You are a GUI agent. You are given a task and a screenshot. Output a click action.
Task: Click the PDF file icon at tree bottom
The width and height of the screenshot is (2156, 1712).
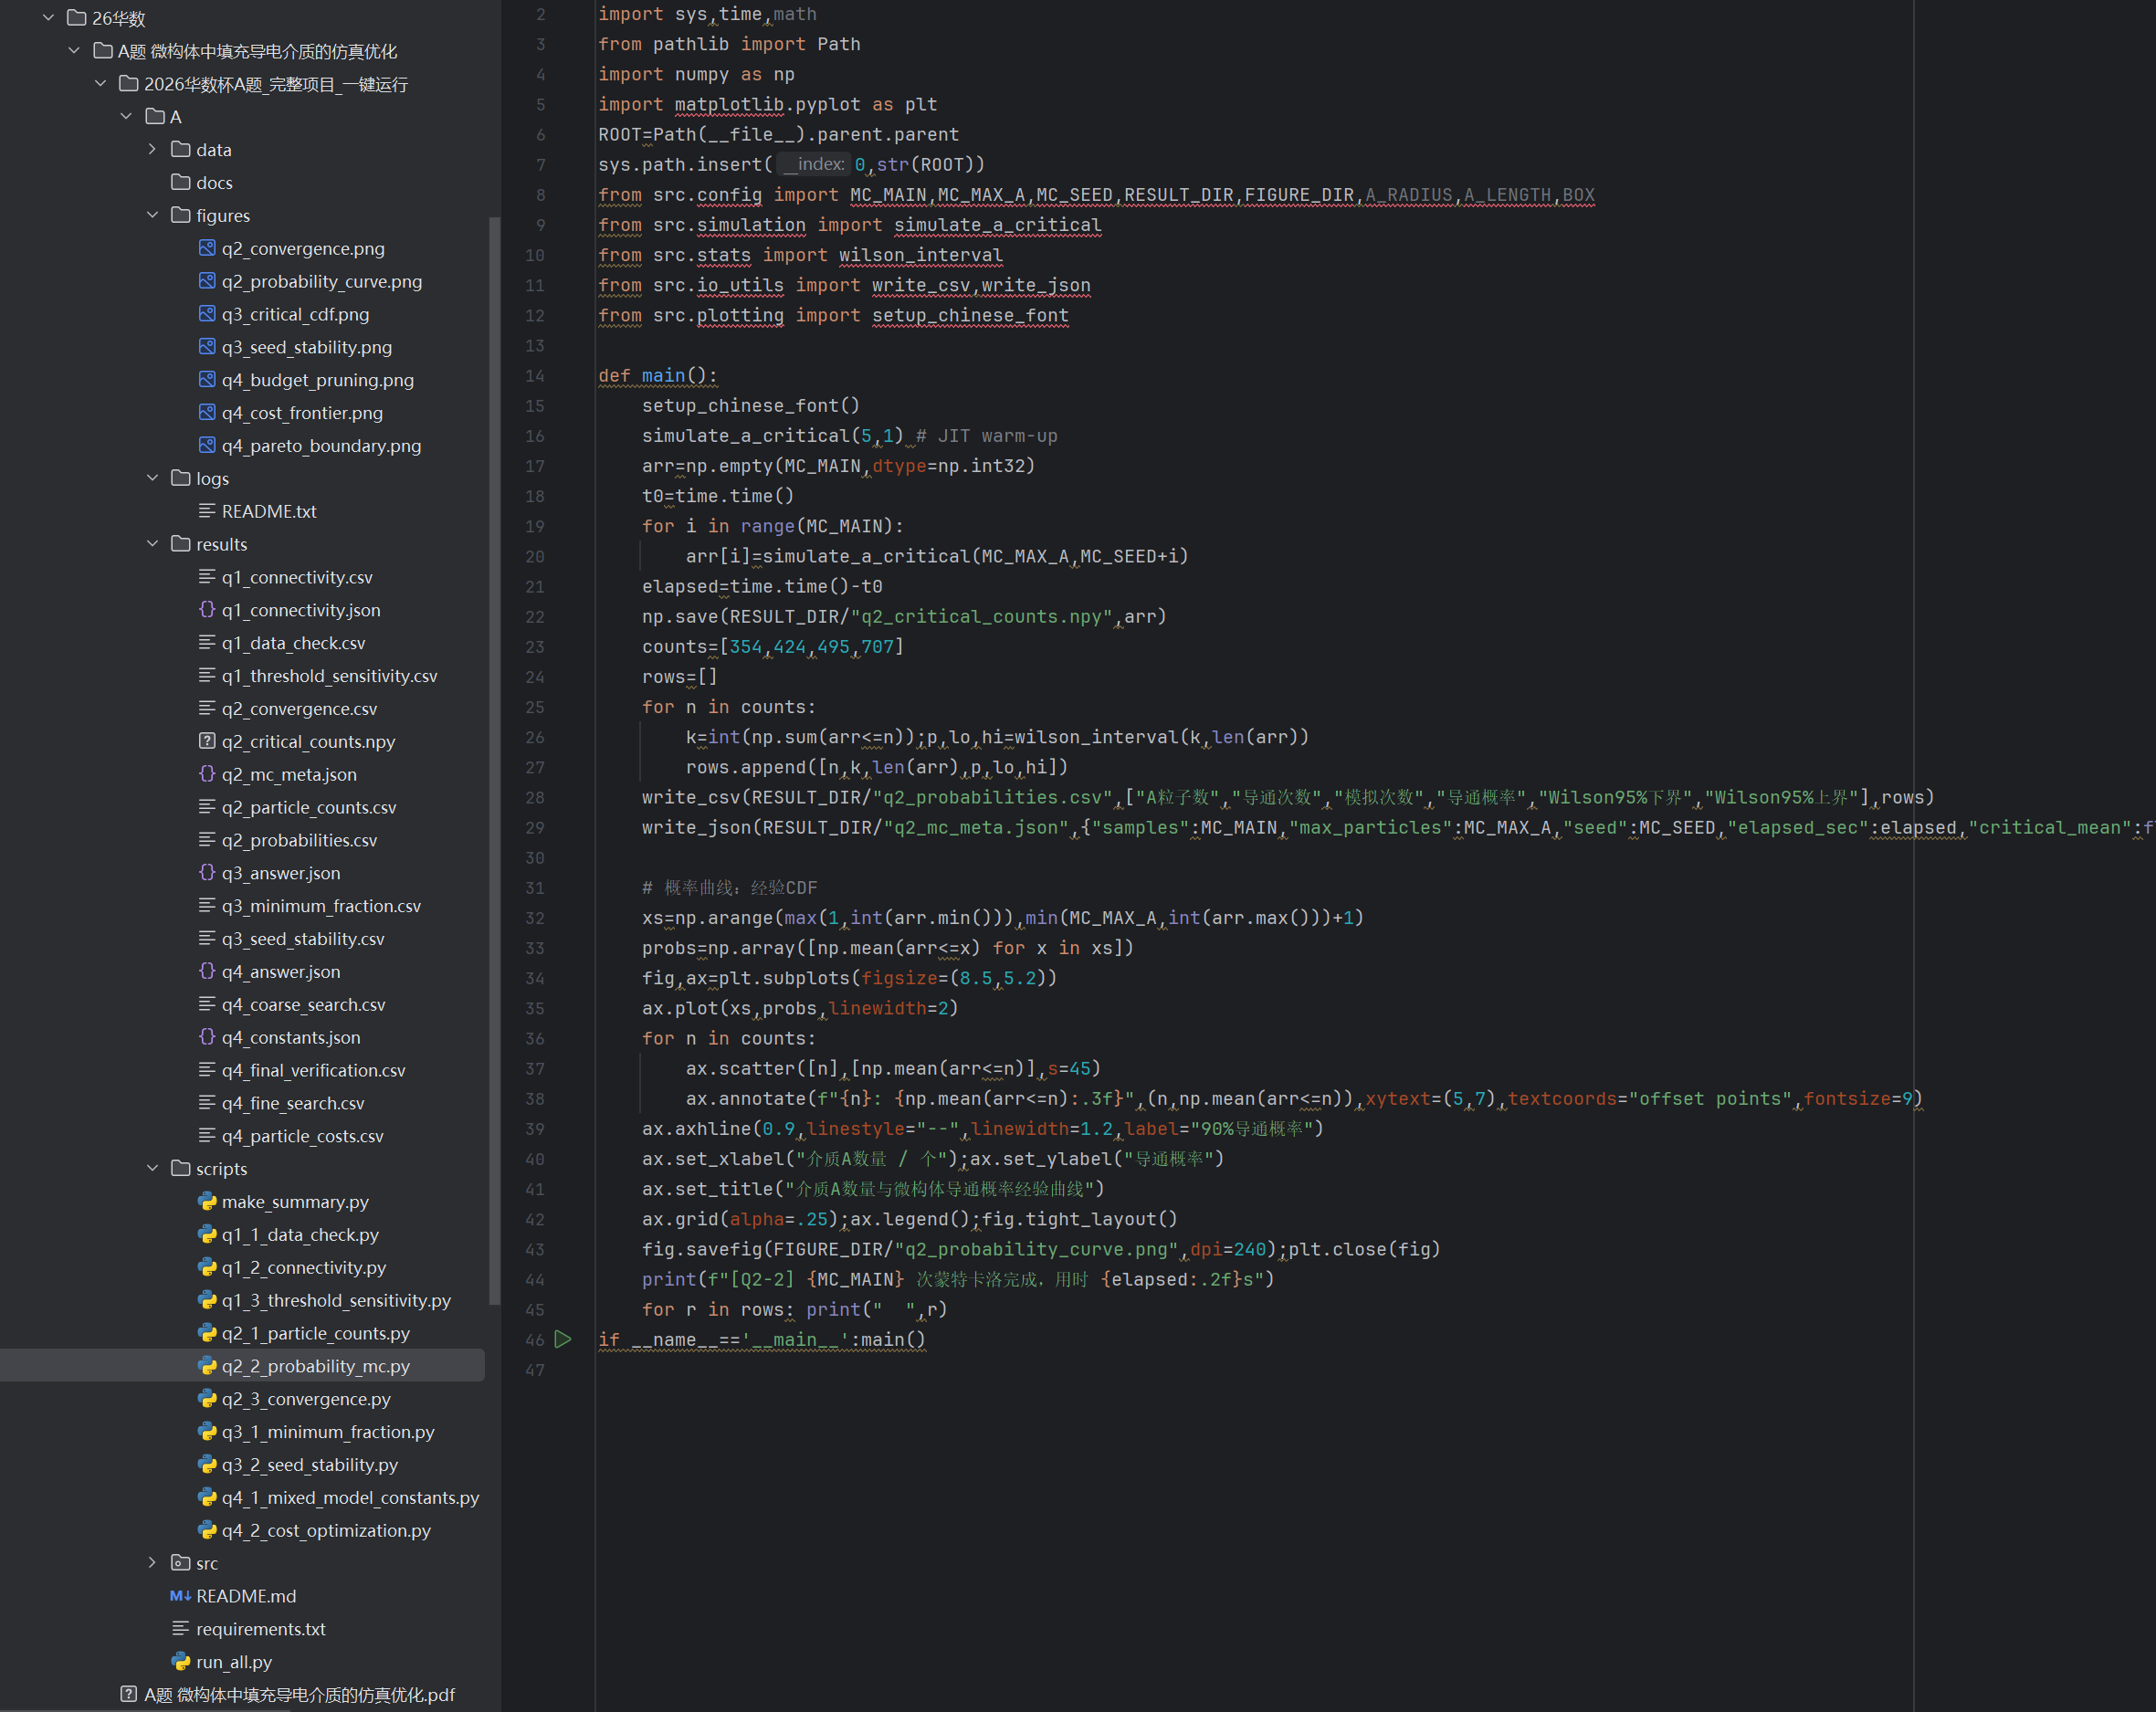click(129, 1694)
